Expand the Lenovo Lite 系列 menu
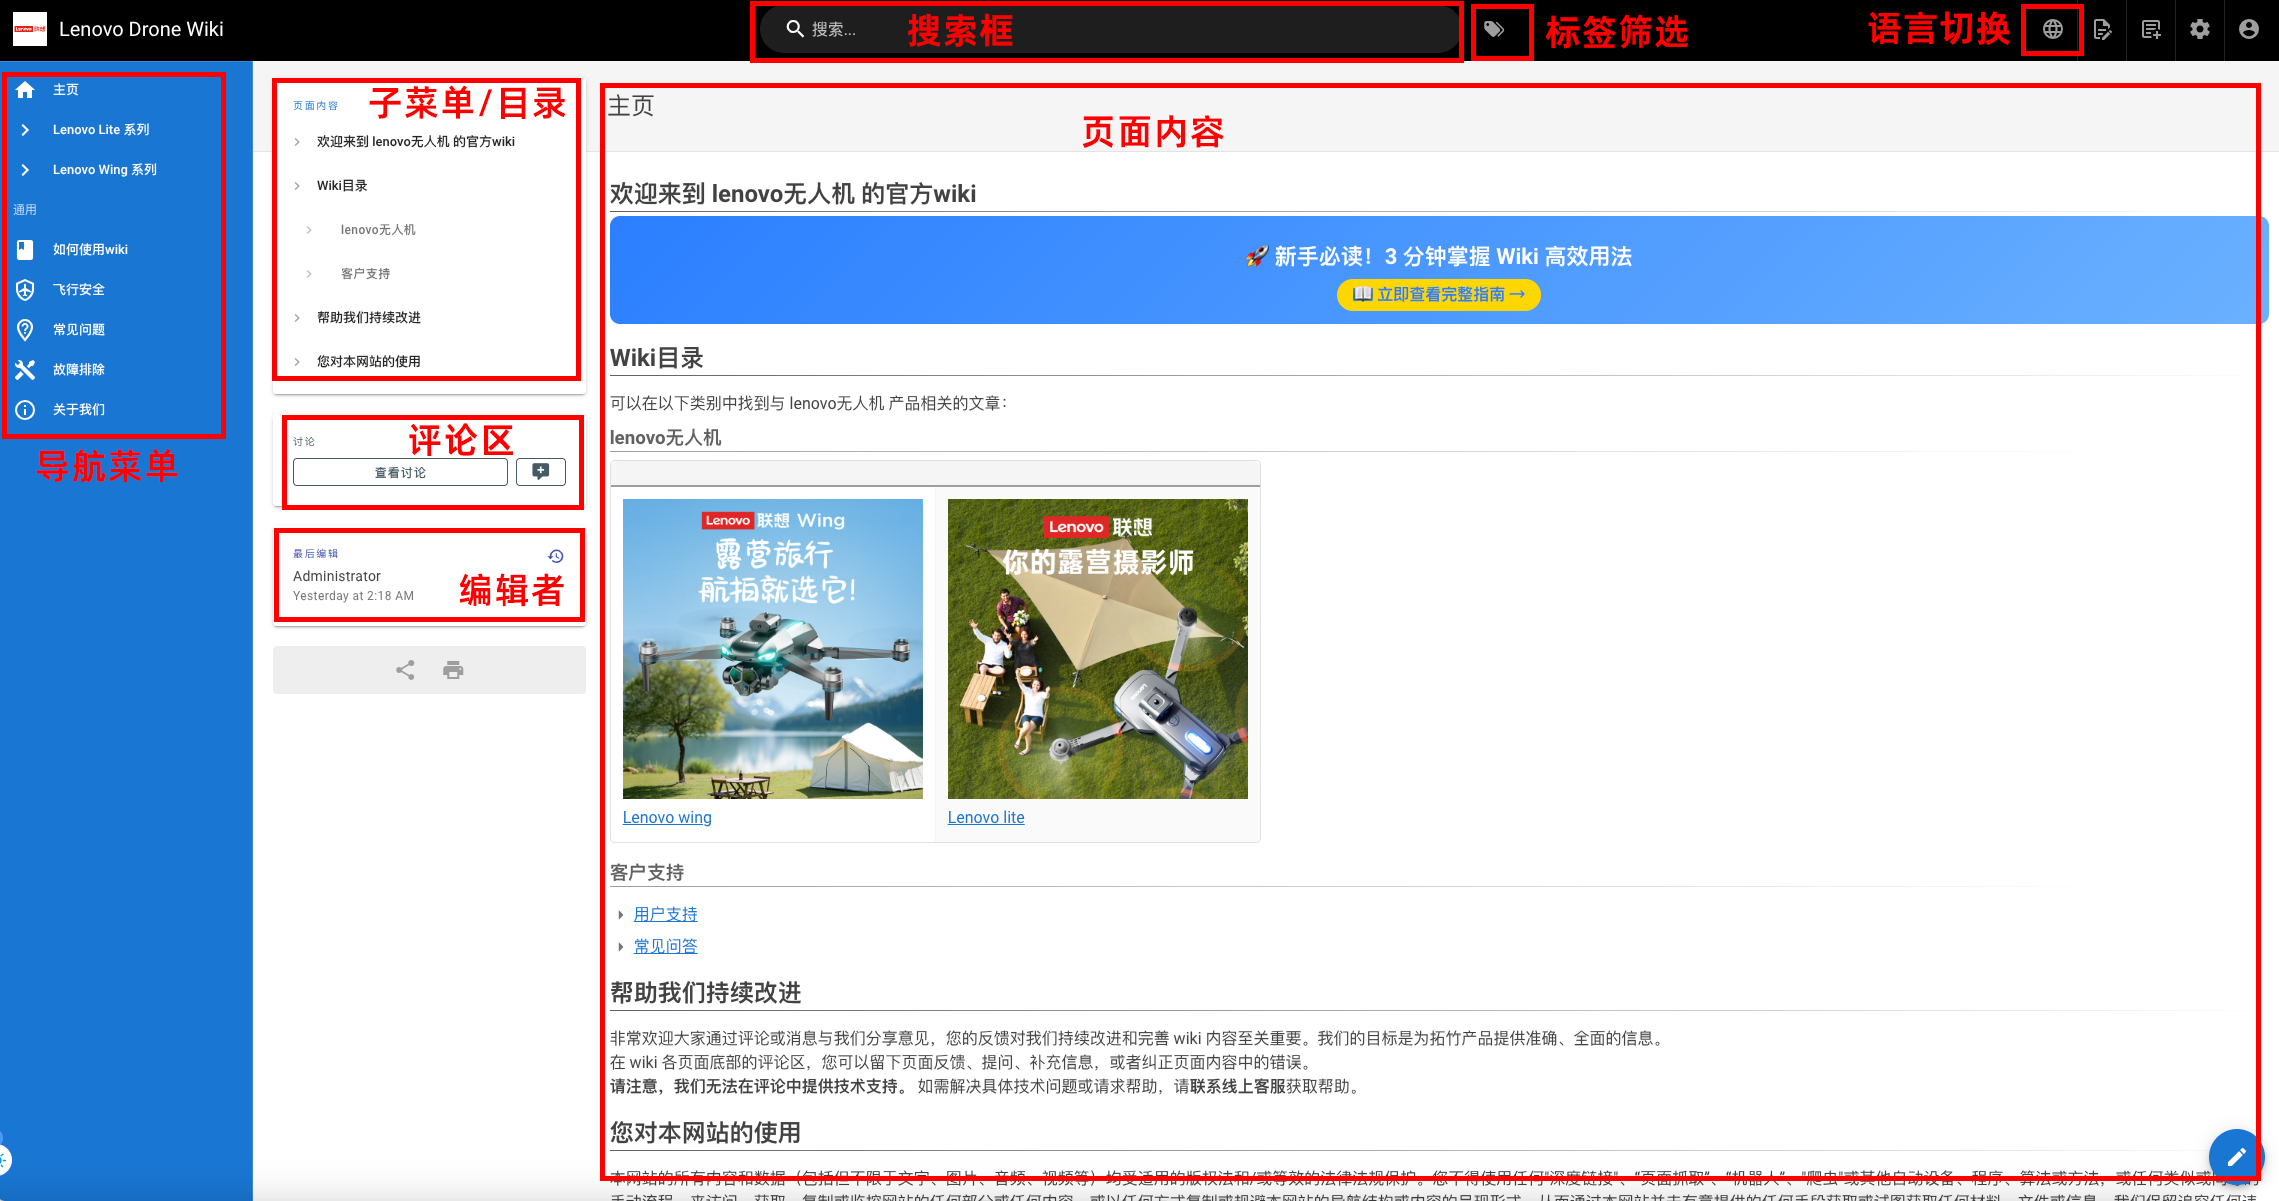This screenshot has width=2279, height=1201. point(100,130)
